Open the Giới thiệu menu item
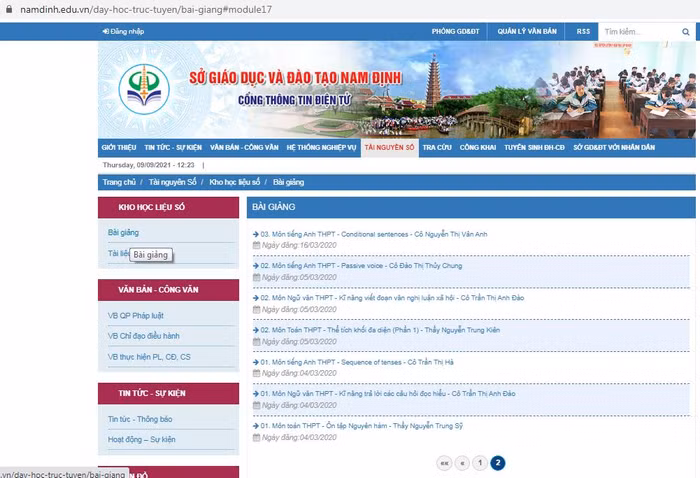The height and width of the screenshot is (478, 700). coord(119,147)
